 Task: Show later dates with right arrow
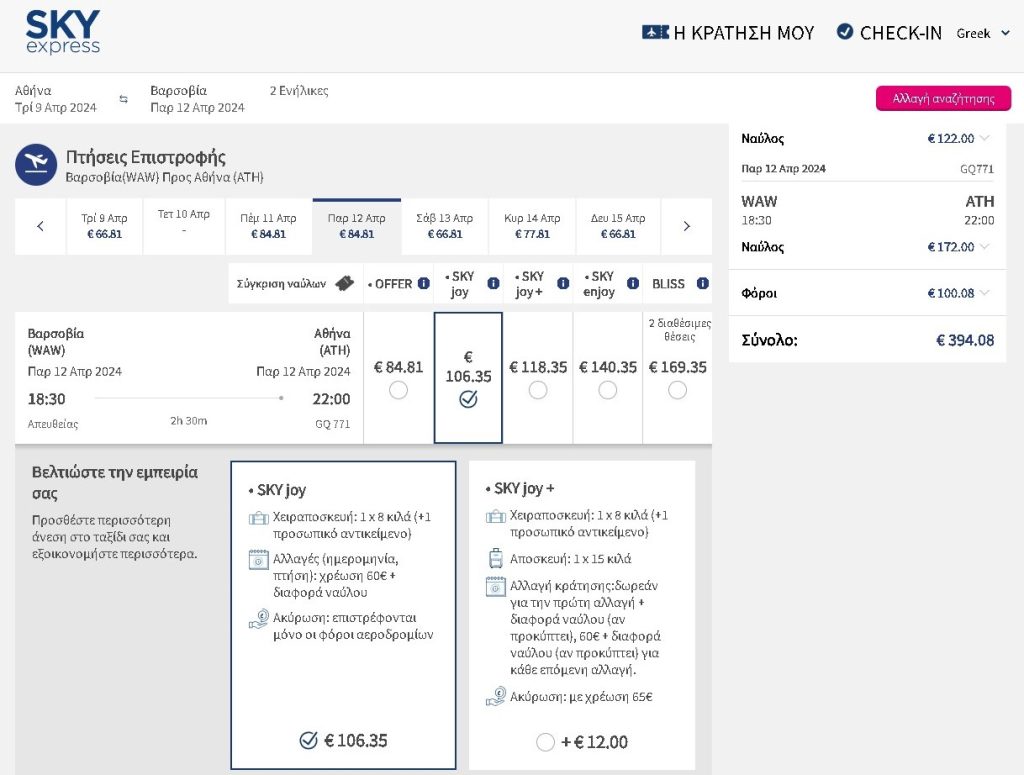pyautogui.click(x=686, y=226)
